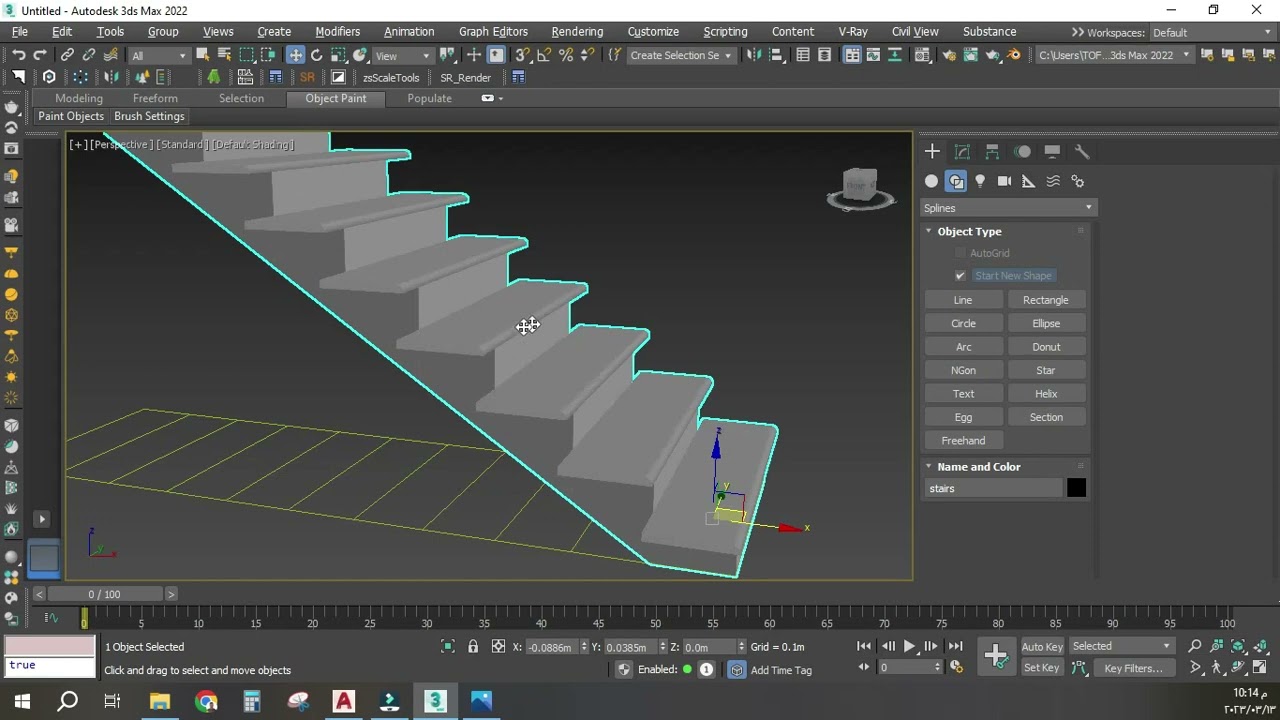
Task: Select the Geometry category icon
Action: point(932,181)
